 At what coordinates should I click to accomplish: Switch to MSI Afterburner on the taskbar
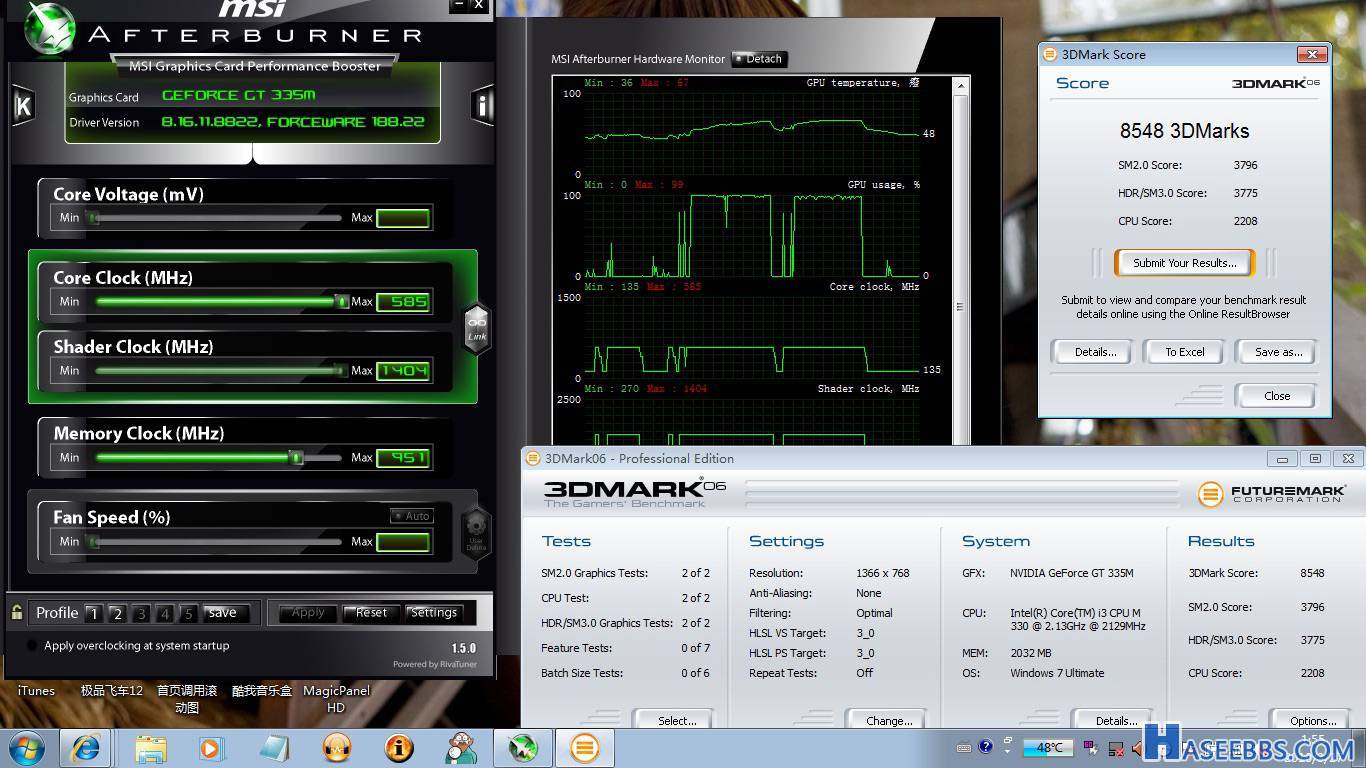point(522,748)
